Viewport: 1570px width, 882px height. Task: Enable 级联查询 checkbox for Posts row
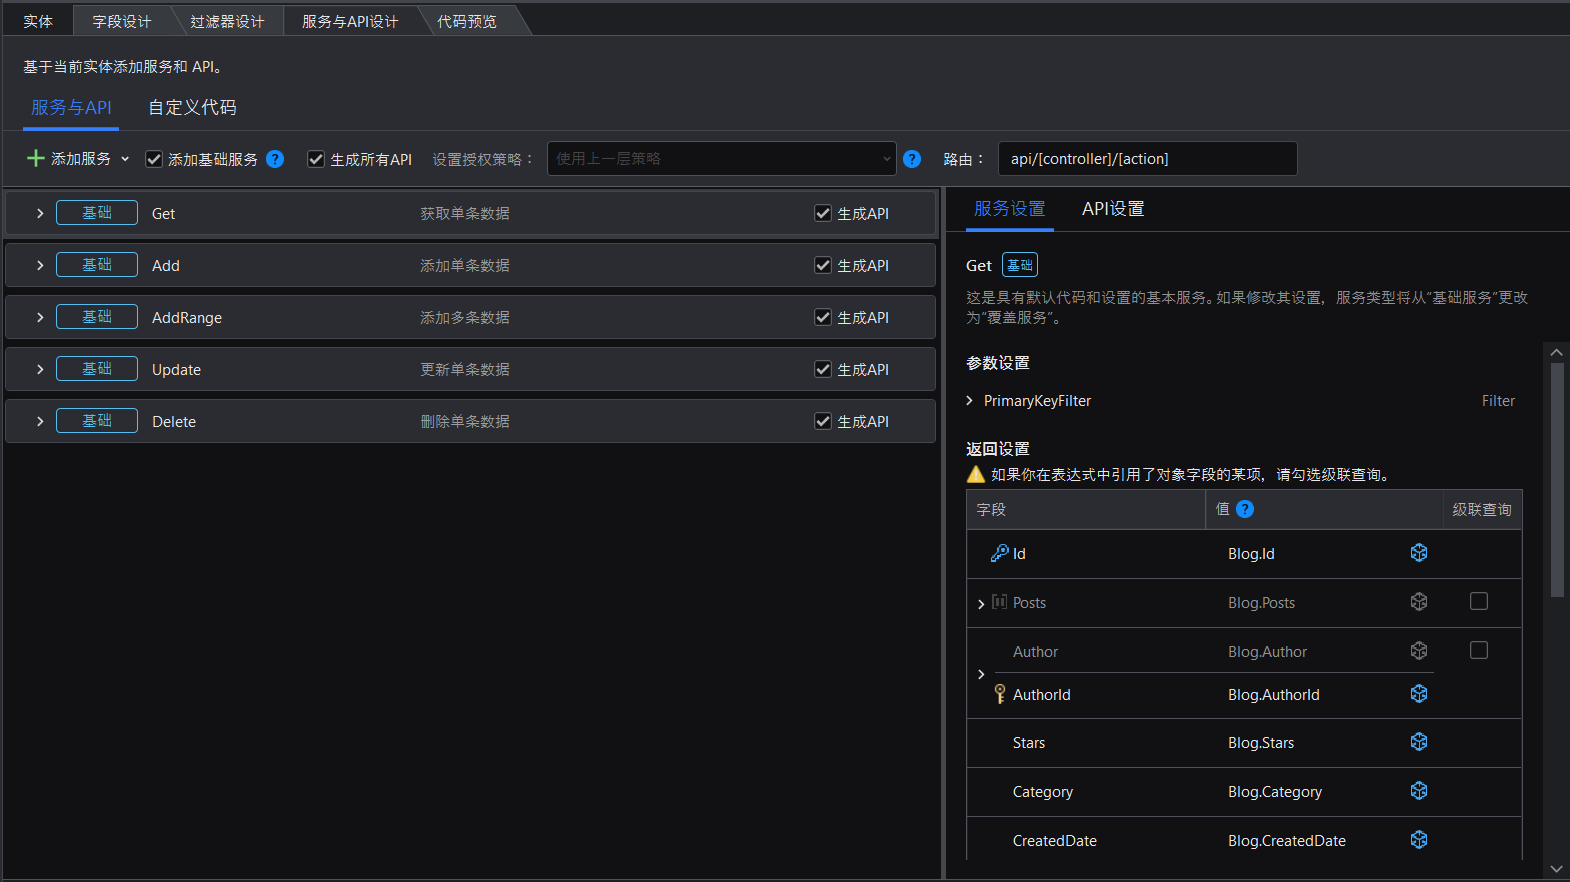click(x=1479, y=601)
